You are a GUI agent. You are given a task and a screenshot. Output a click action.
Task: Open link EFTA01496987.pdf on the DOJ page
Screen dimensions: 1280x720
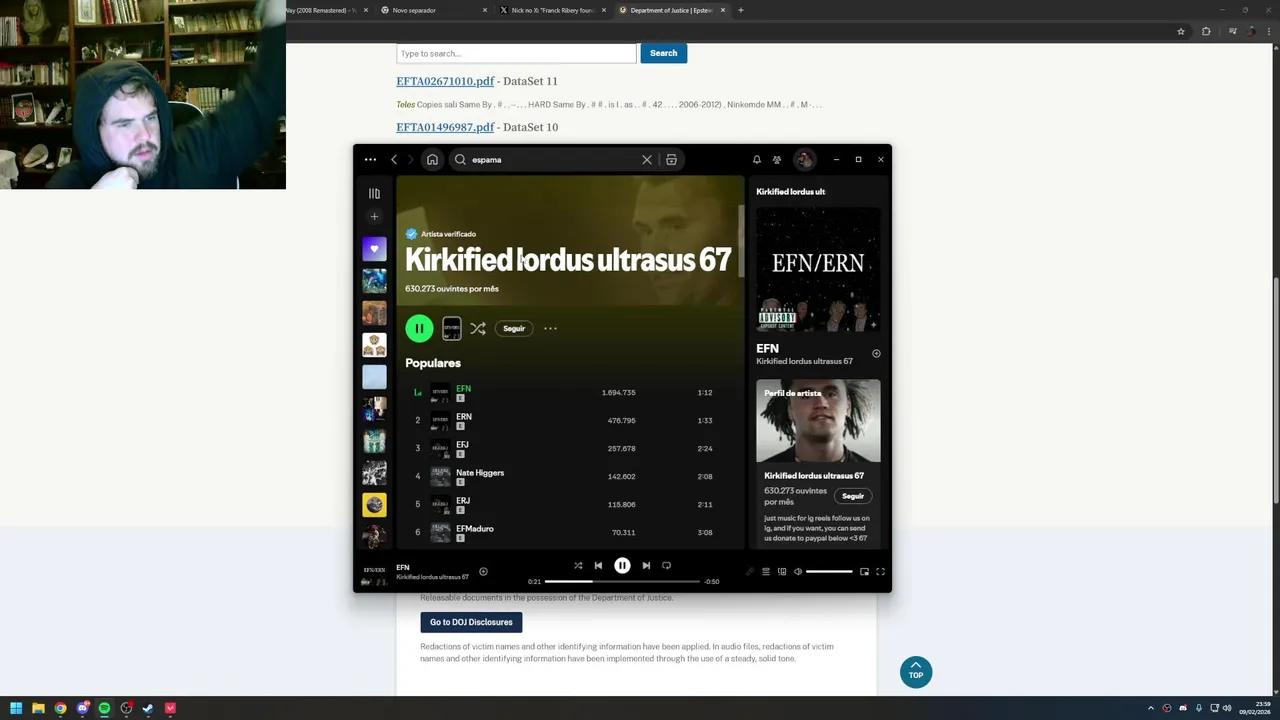(x=445, y=127)
